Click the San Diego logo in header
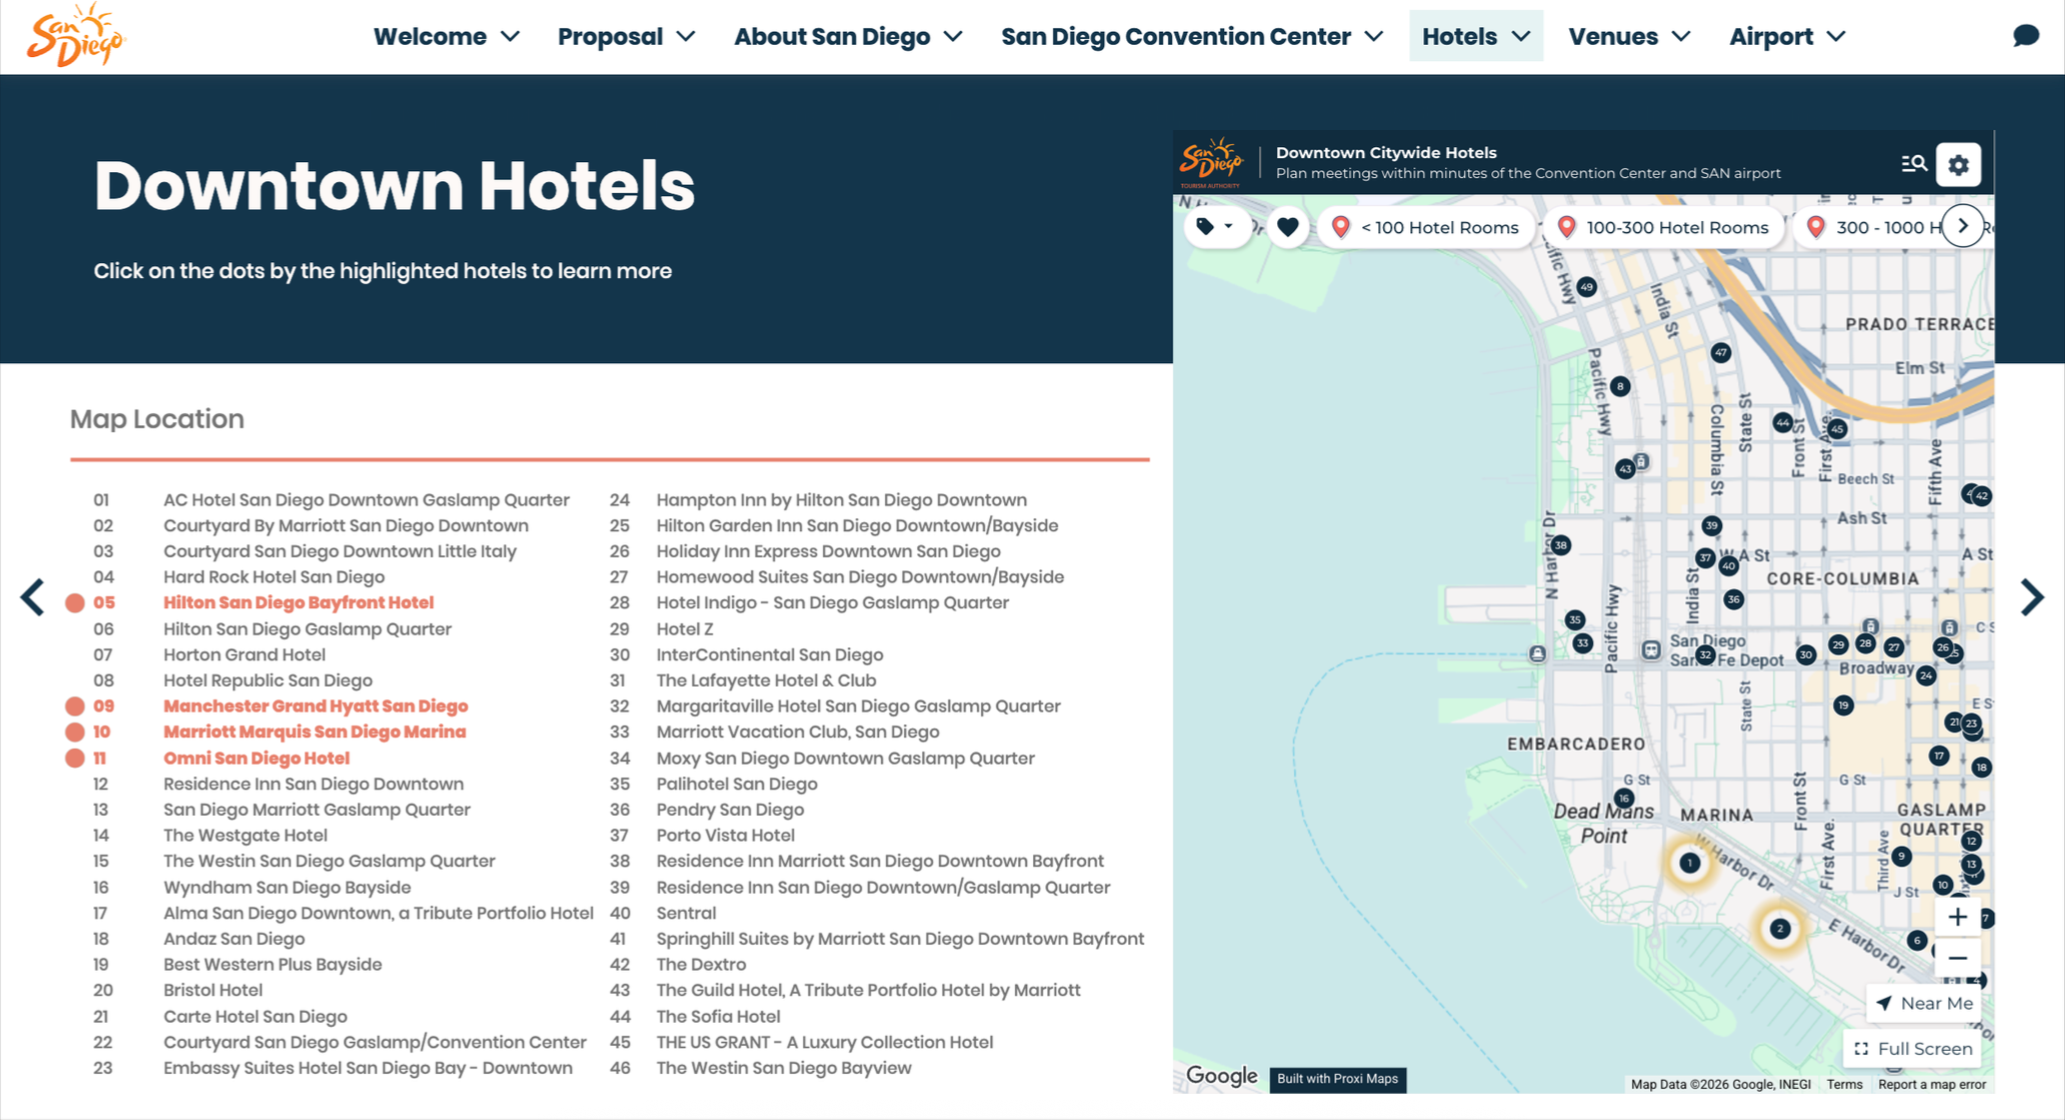 [75, 35]
